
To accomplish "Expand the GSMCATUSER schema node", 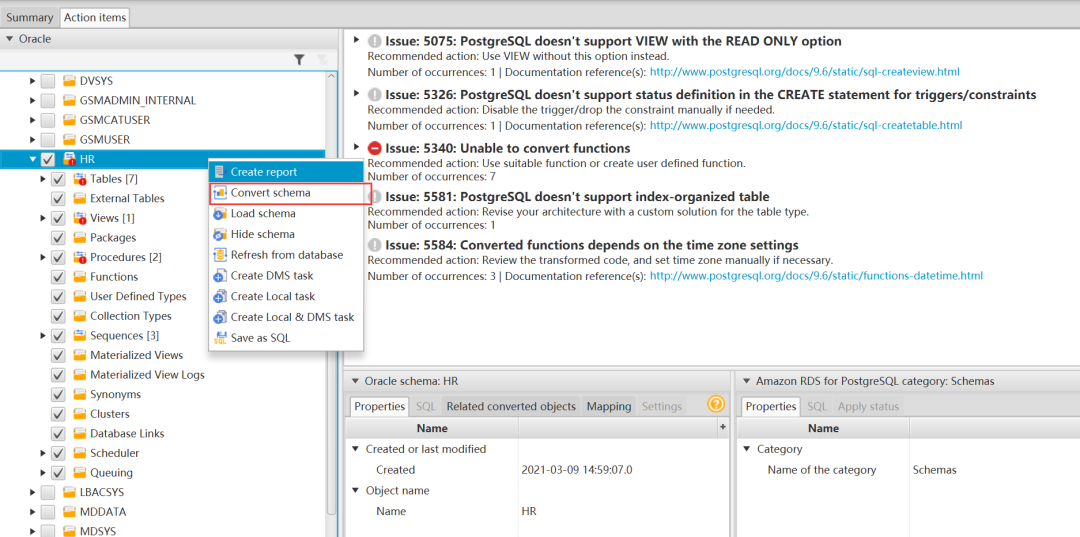I will click(32, 120).
